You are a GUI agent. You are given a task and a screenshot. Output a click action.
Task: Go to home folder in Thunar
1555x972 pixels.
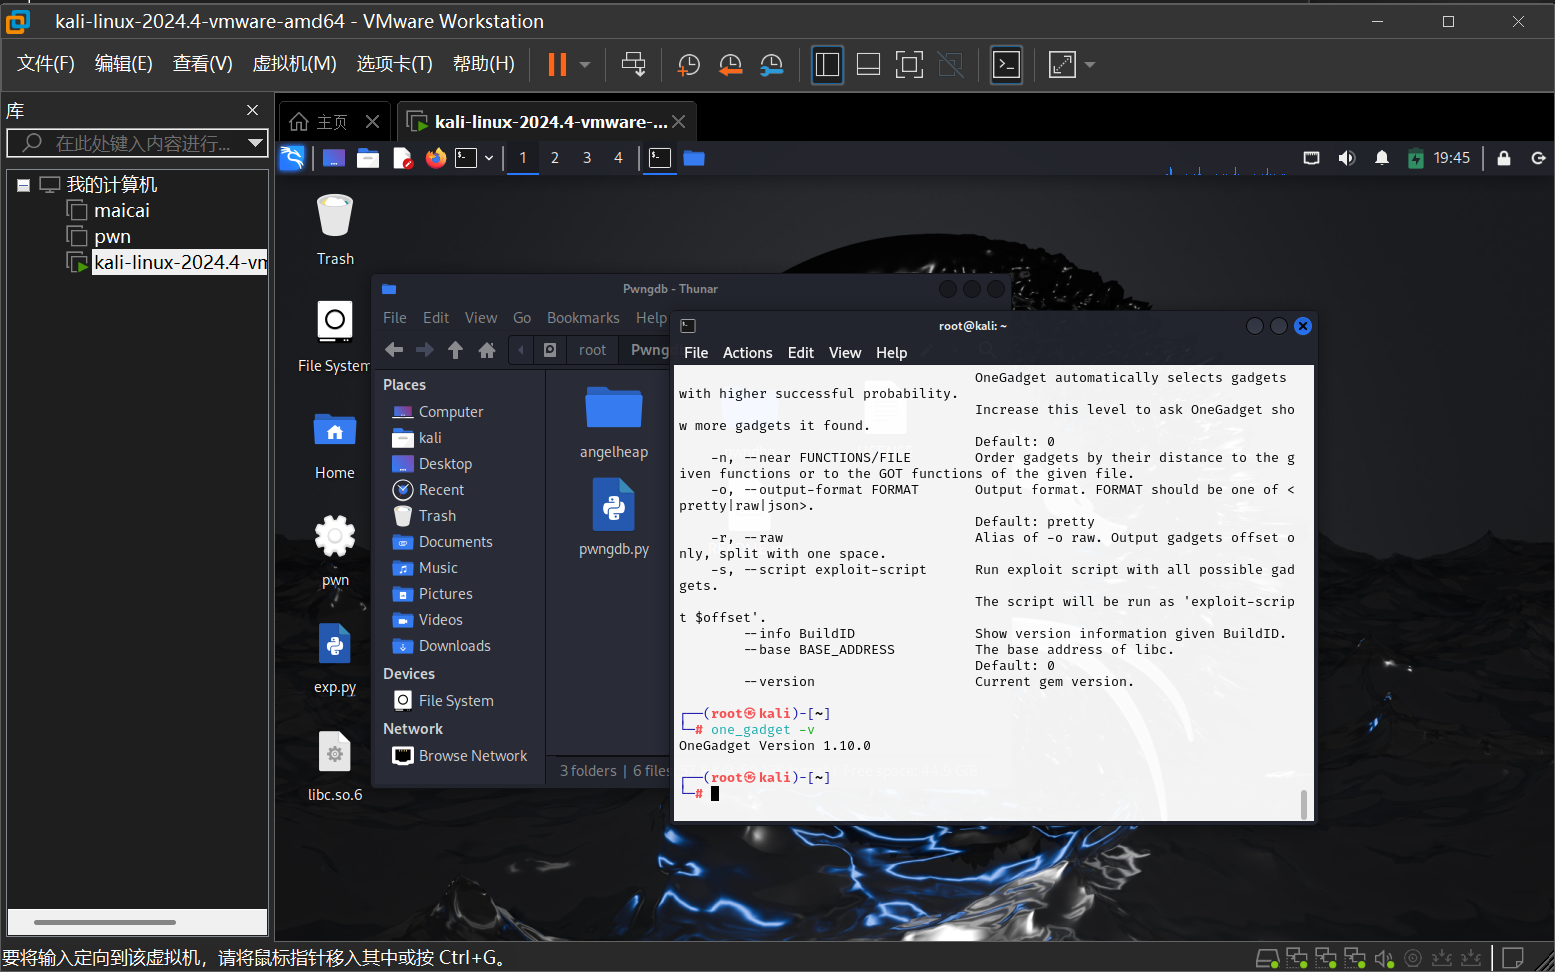tap(487, 350)
